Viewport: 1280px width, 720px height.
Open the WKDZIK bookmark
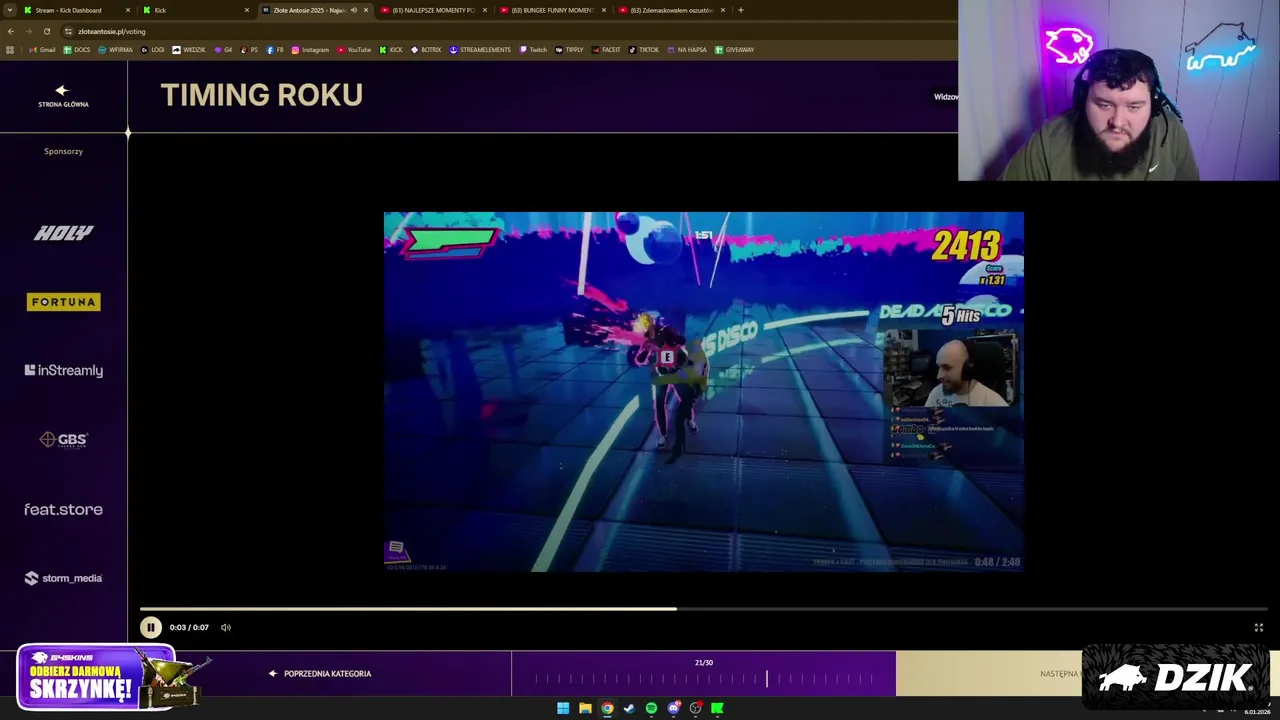189,50
